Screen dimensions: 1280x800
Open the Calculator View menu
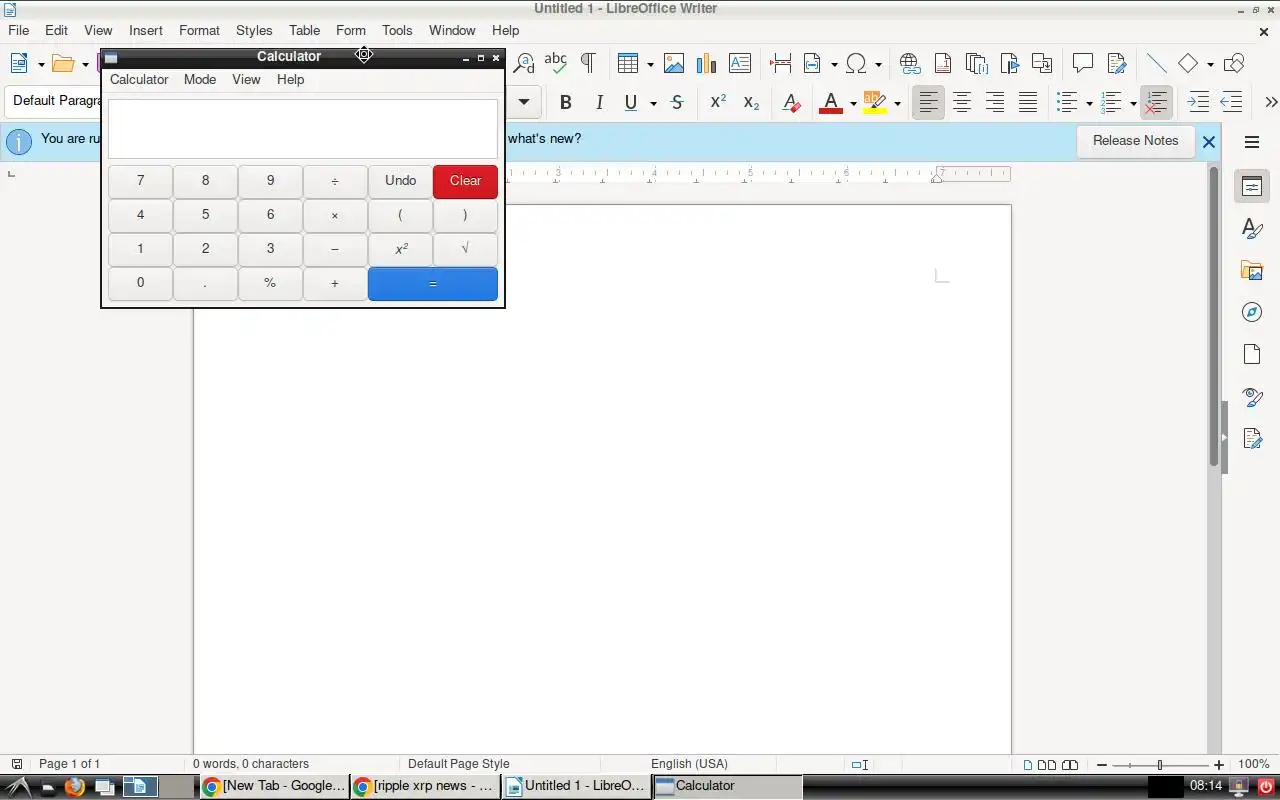pyautogui.click(x=246, y=79)
